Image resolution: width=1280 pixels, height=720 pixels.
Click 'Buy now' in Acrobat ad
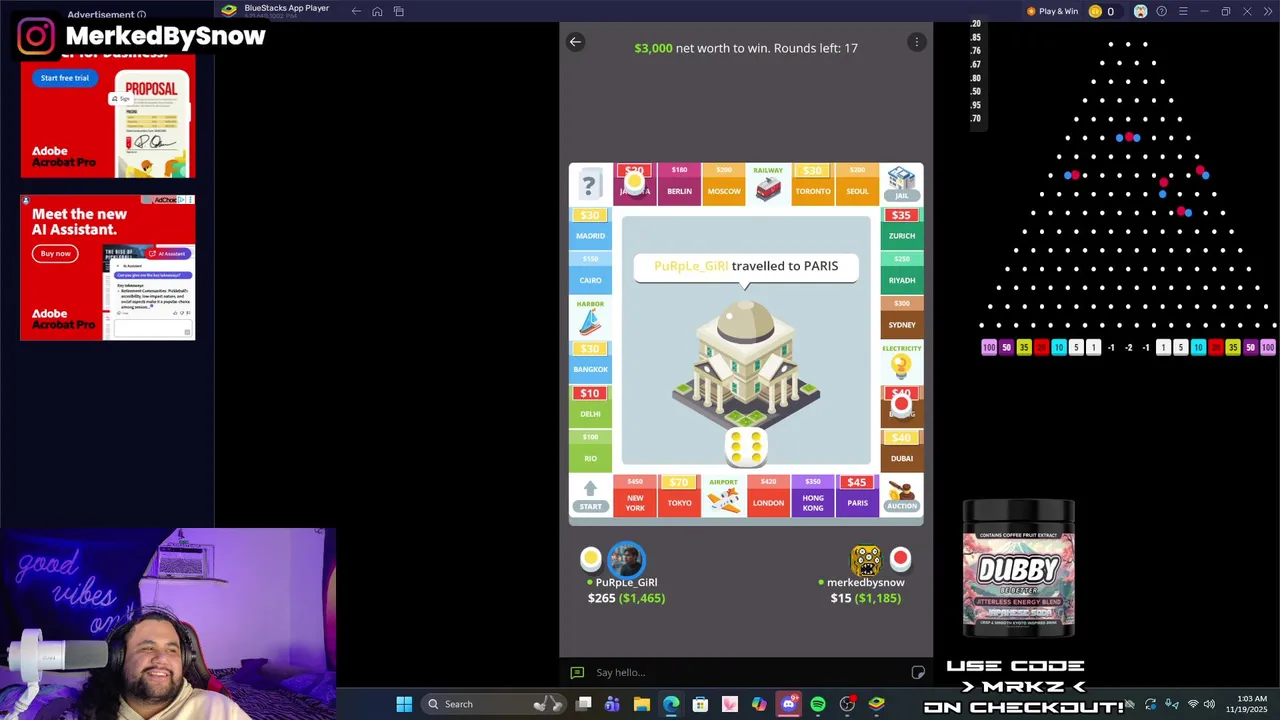(56, 253)
